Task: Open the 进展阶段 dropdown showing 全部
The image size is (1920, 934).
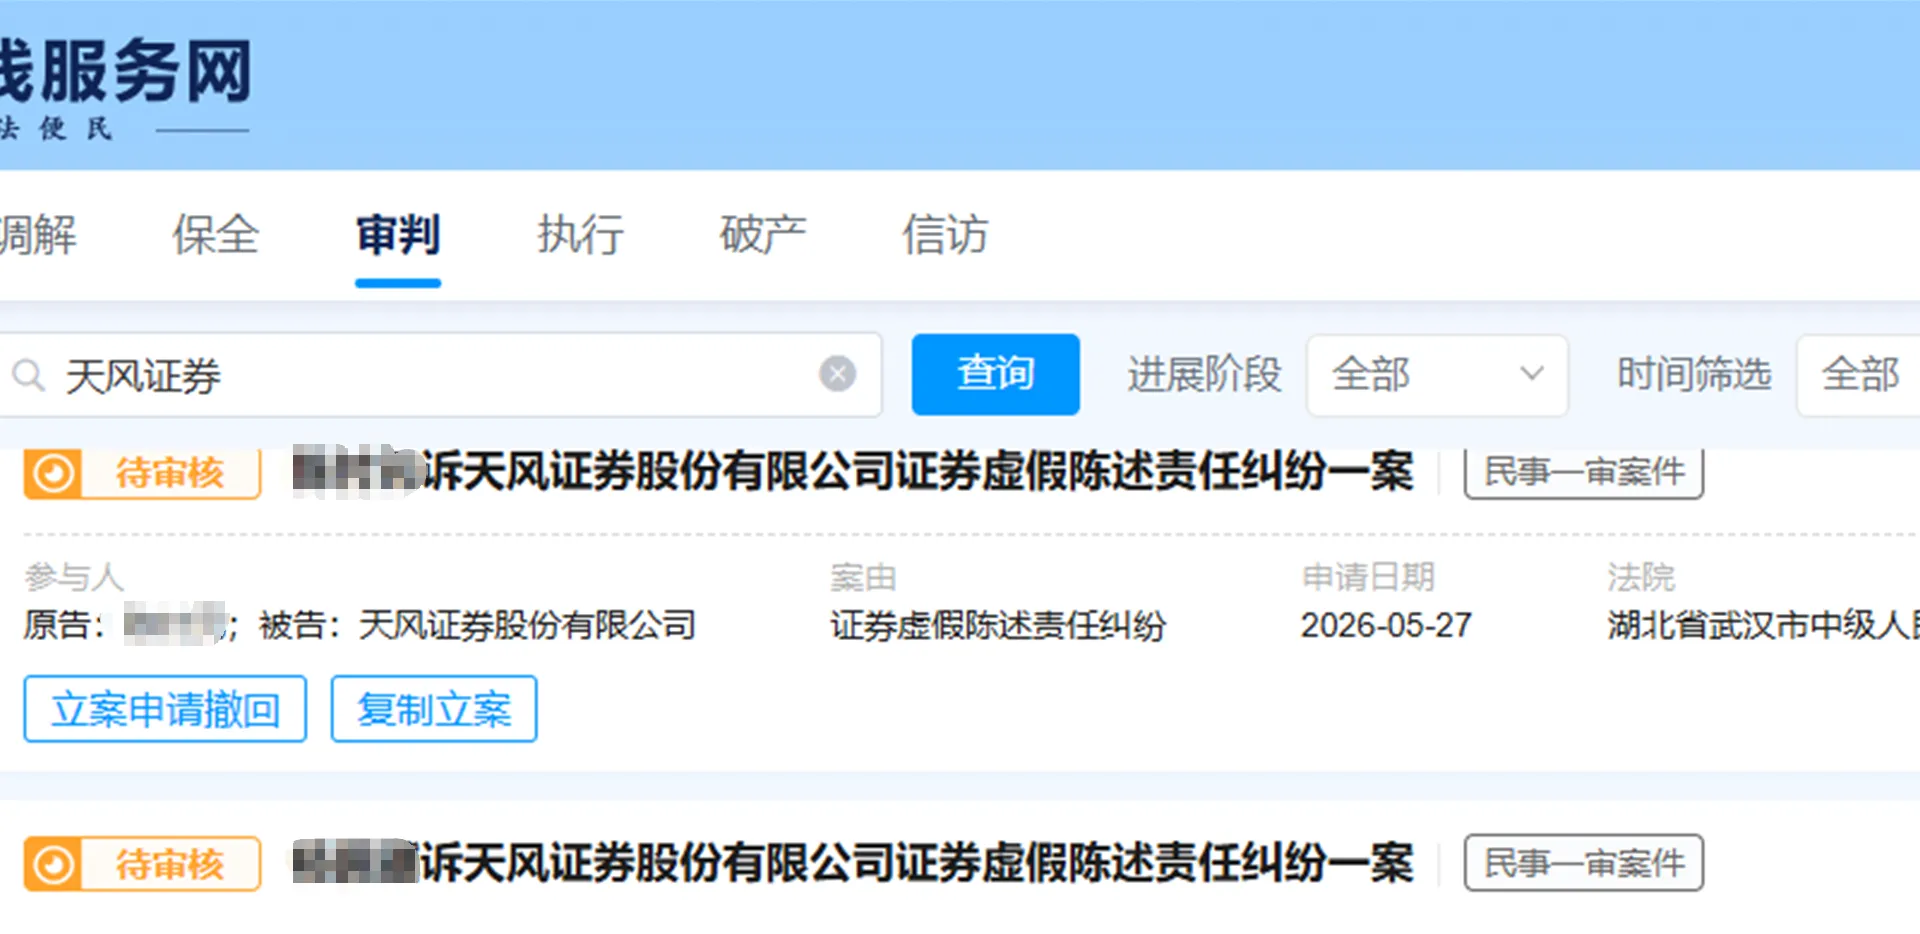Action: coord(1436,374)
